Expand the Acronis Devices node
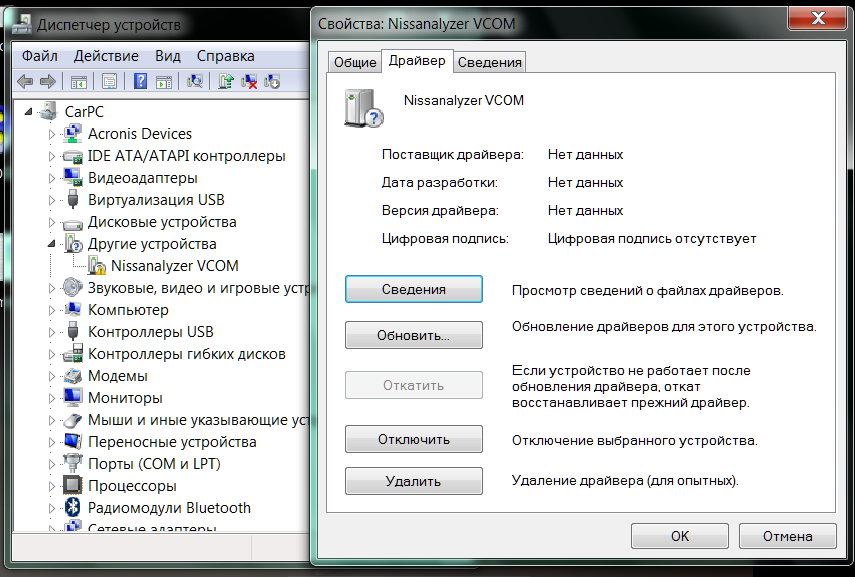 click(53, 134)
